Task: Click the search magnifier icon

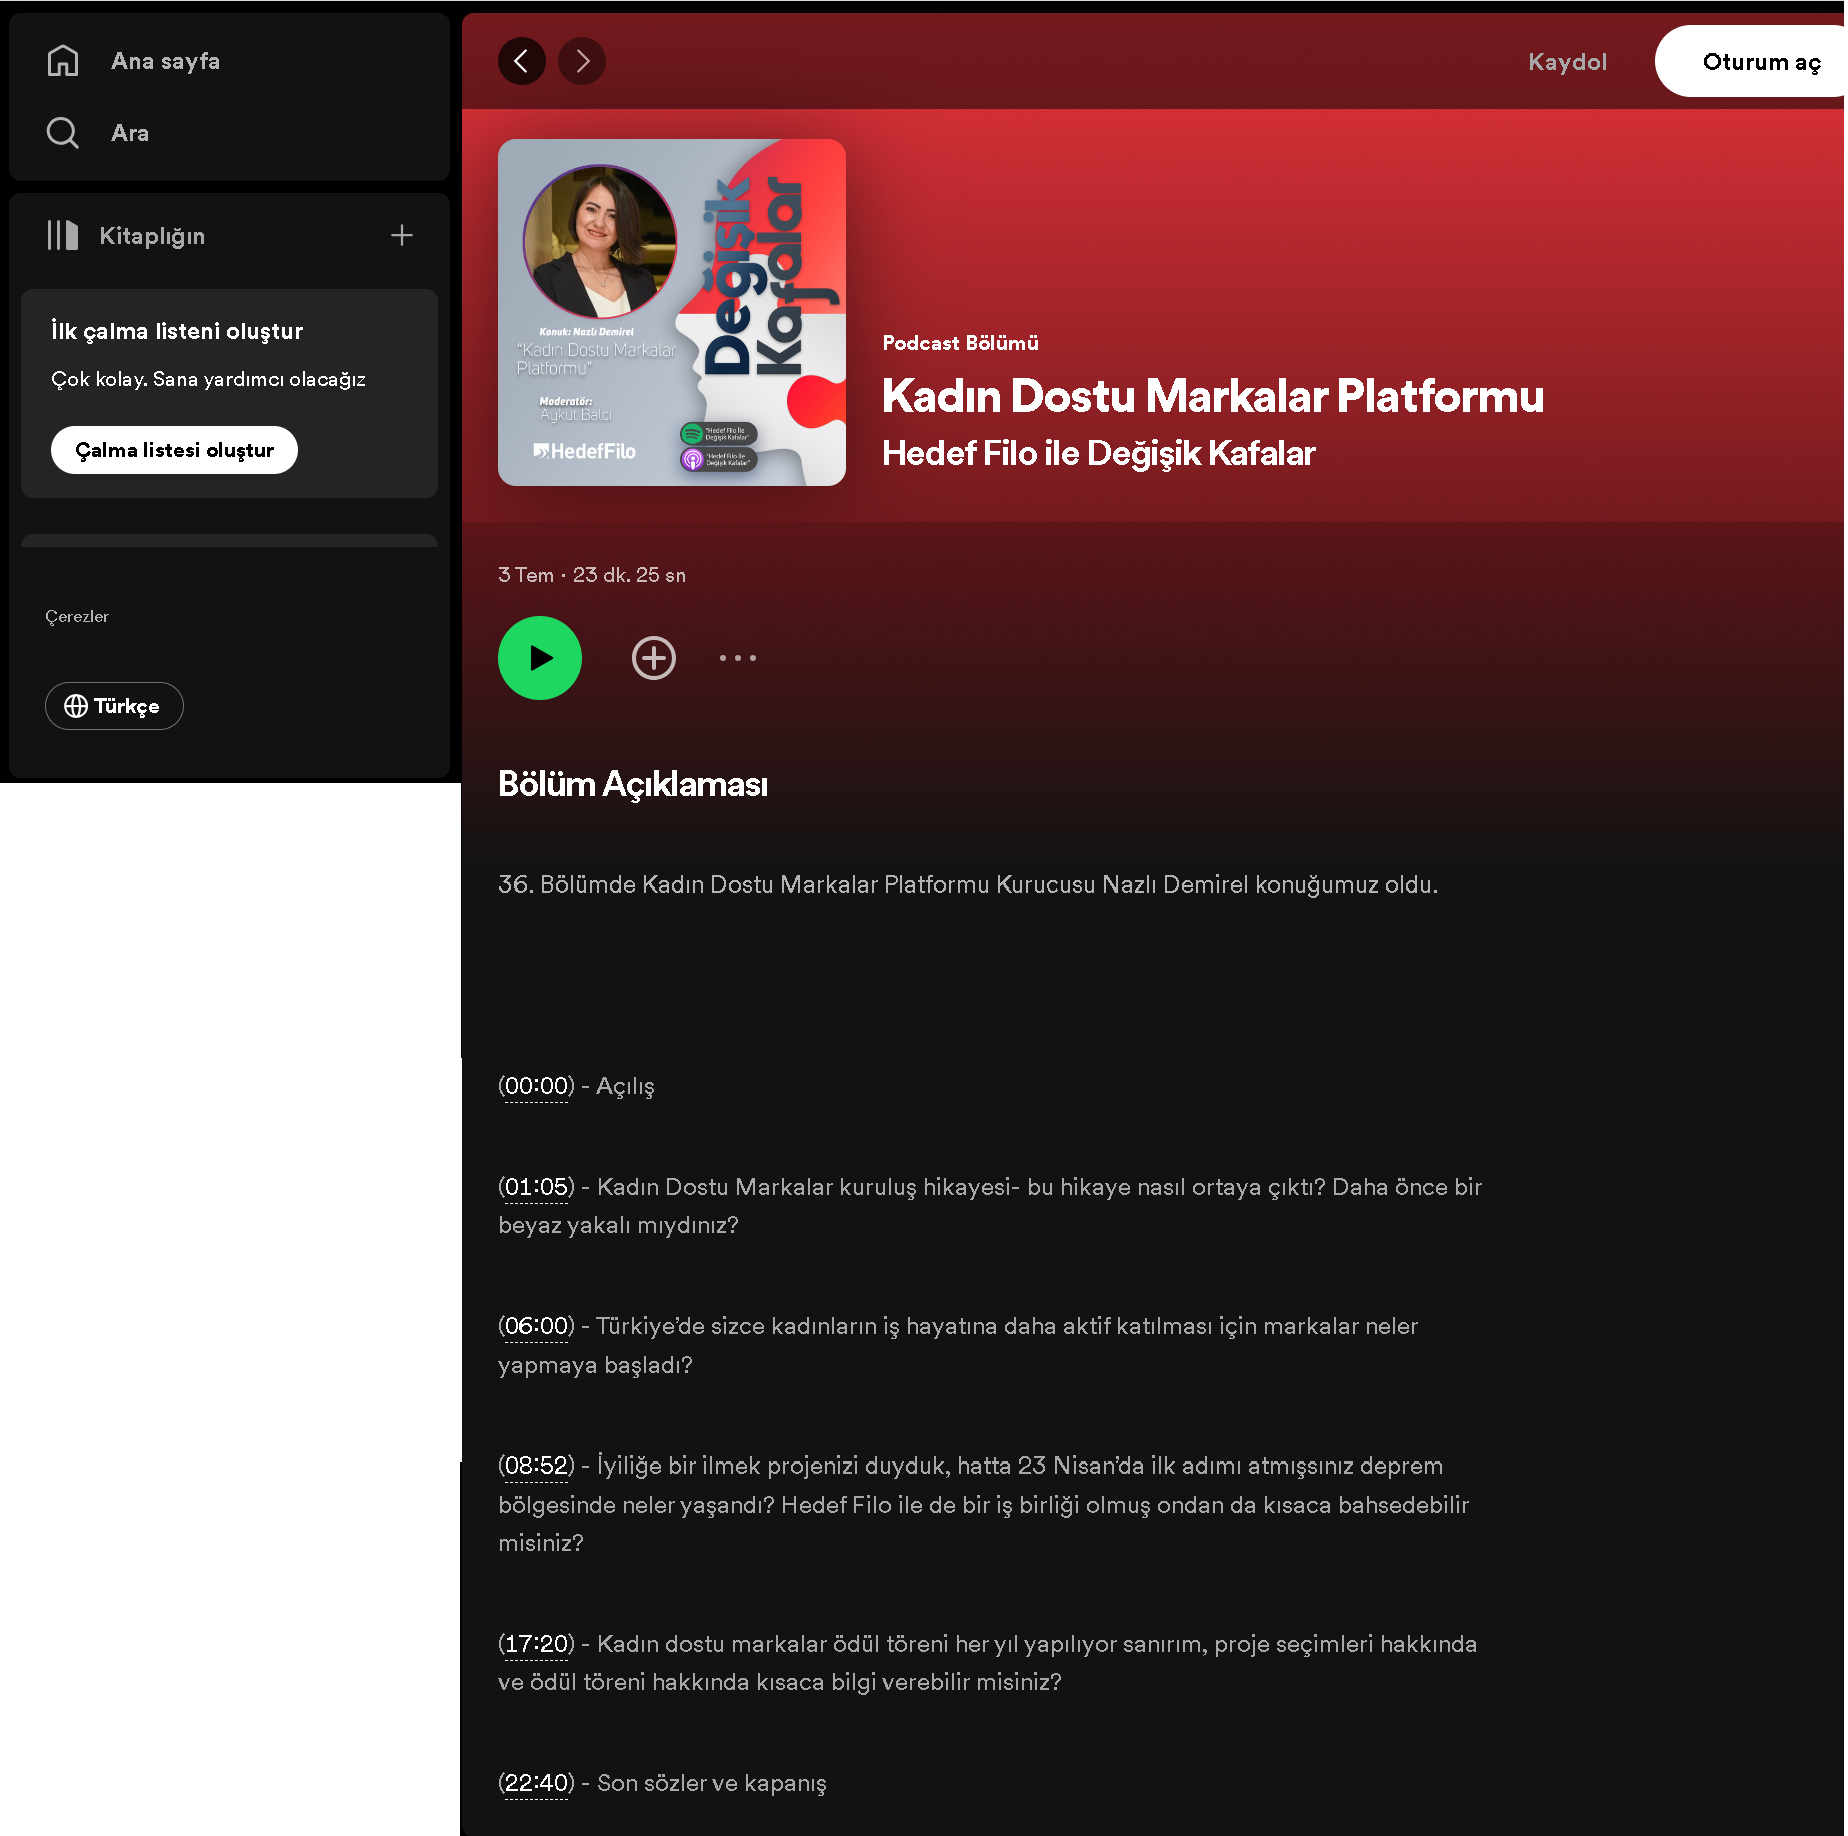Action: tap(63, 133)
